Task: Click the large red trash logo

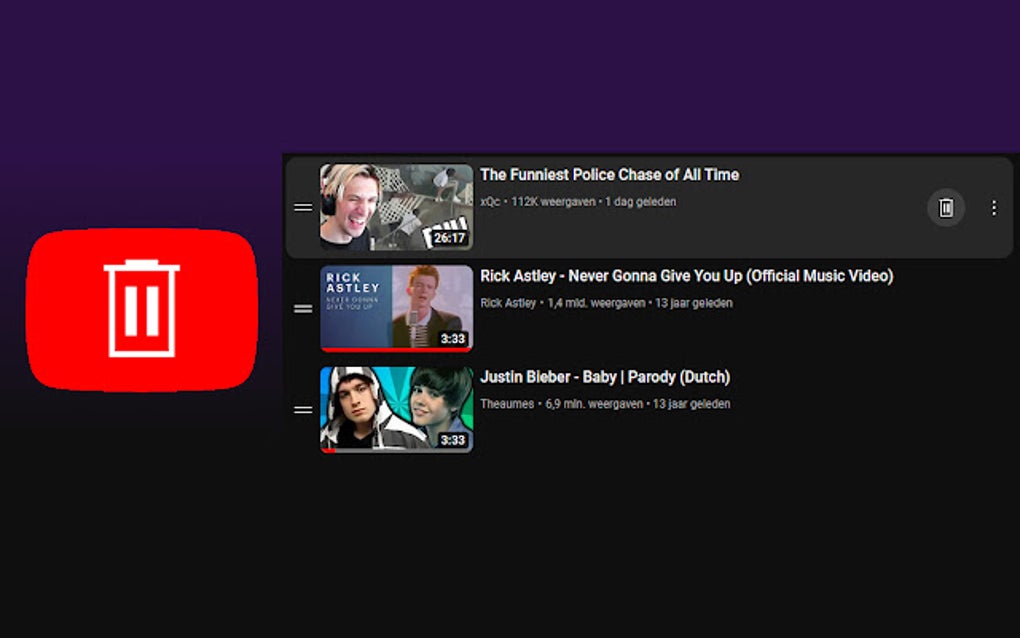Action: coord(142,310)
